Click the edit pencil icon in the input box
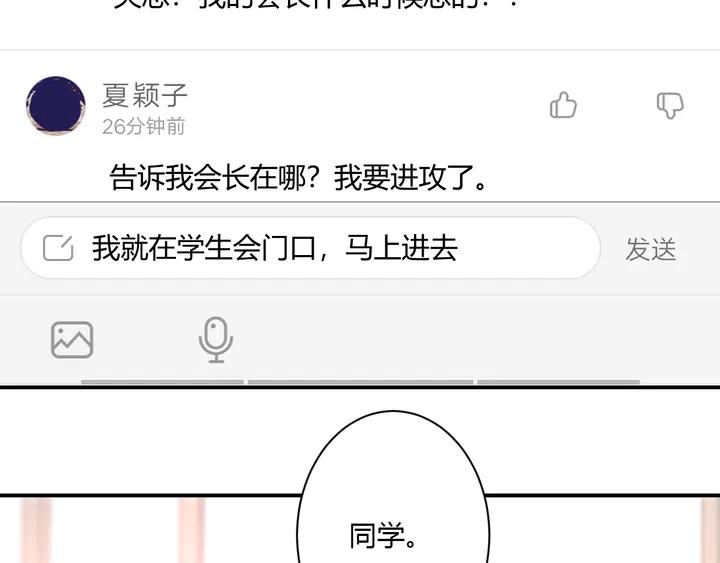Viewport: 720px width, 563px height. click(x=58, y=248)
